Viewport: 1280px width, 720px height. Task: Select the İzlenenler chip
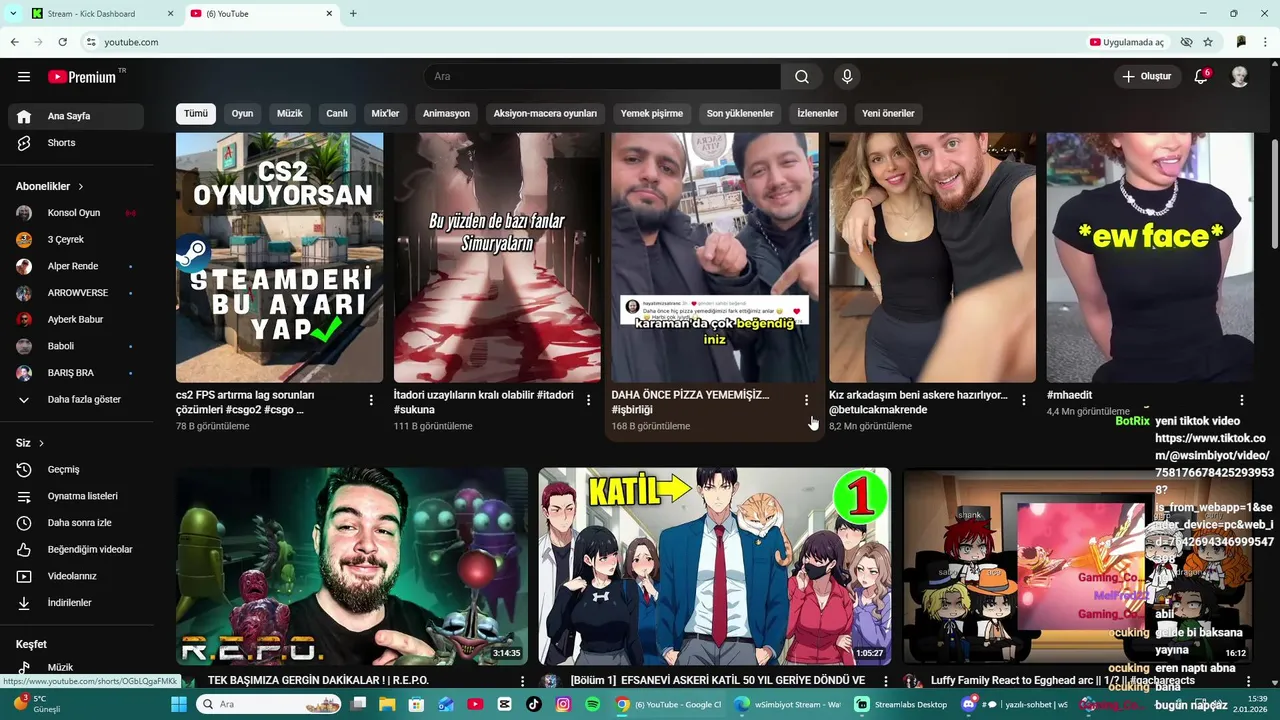818,113
